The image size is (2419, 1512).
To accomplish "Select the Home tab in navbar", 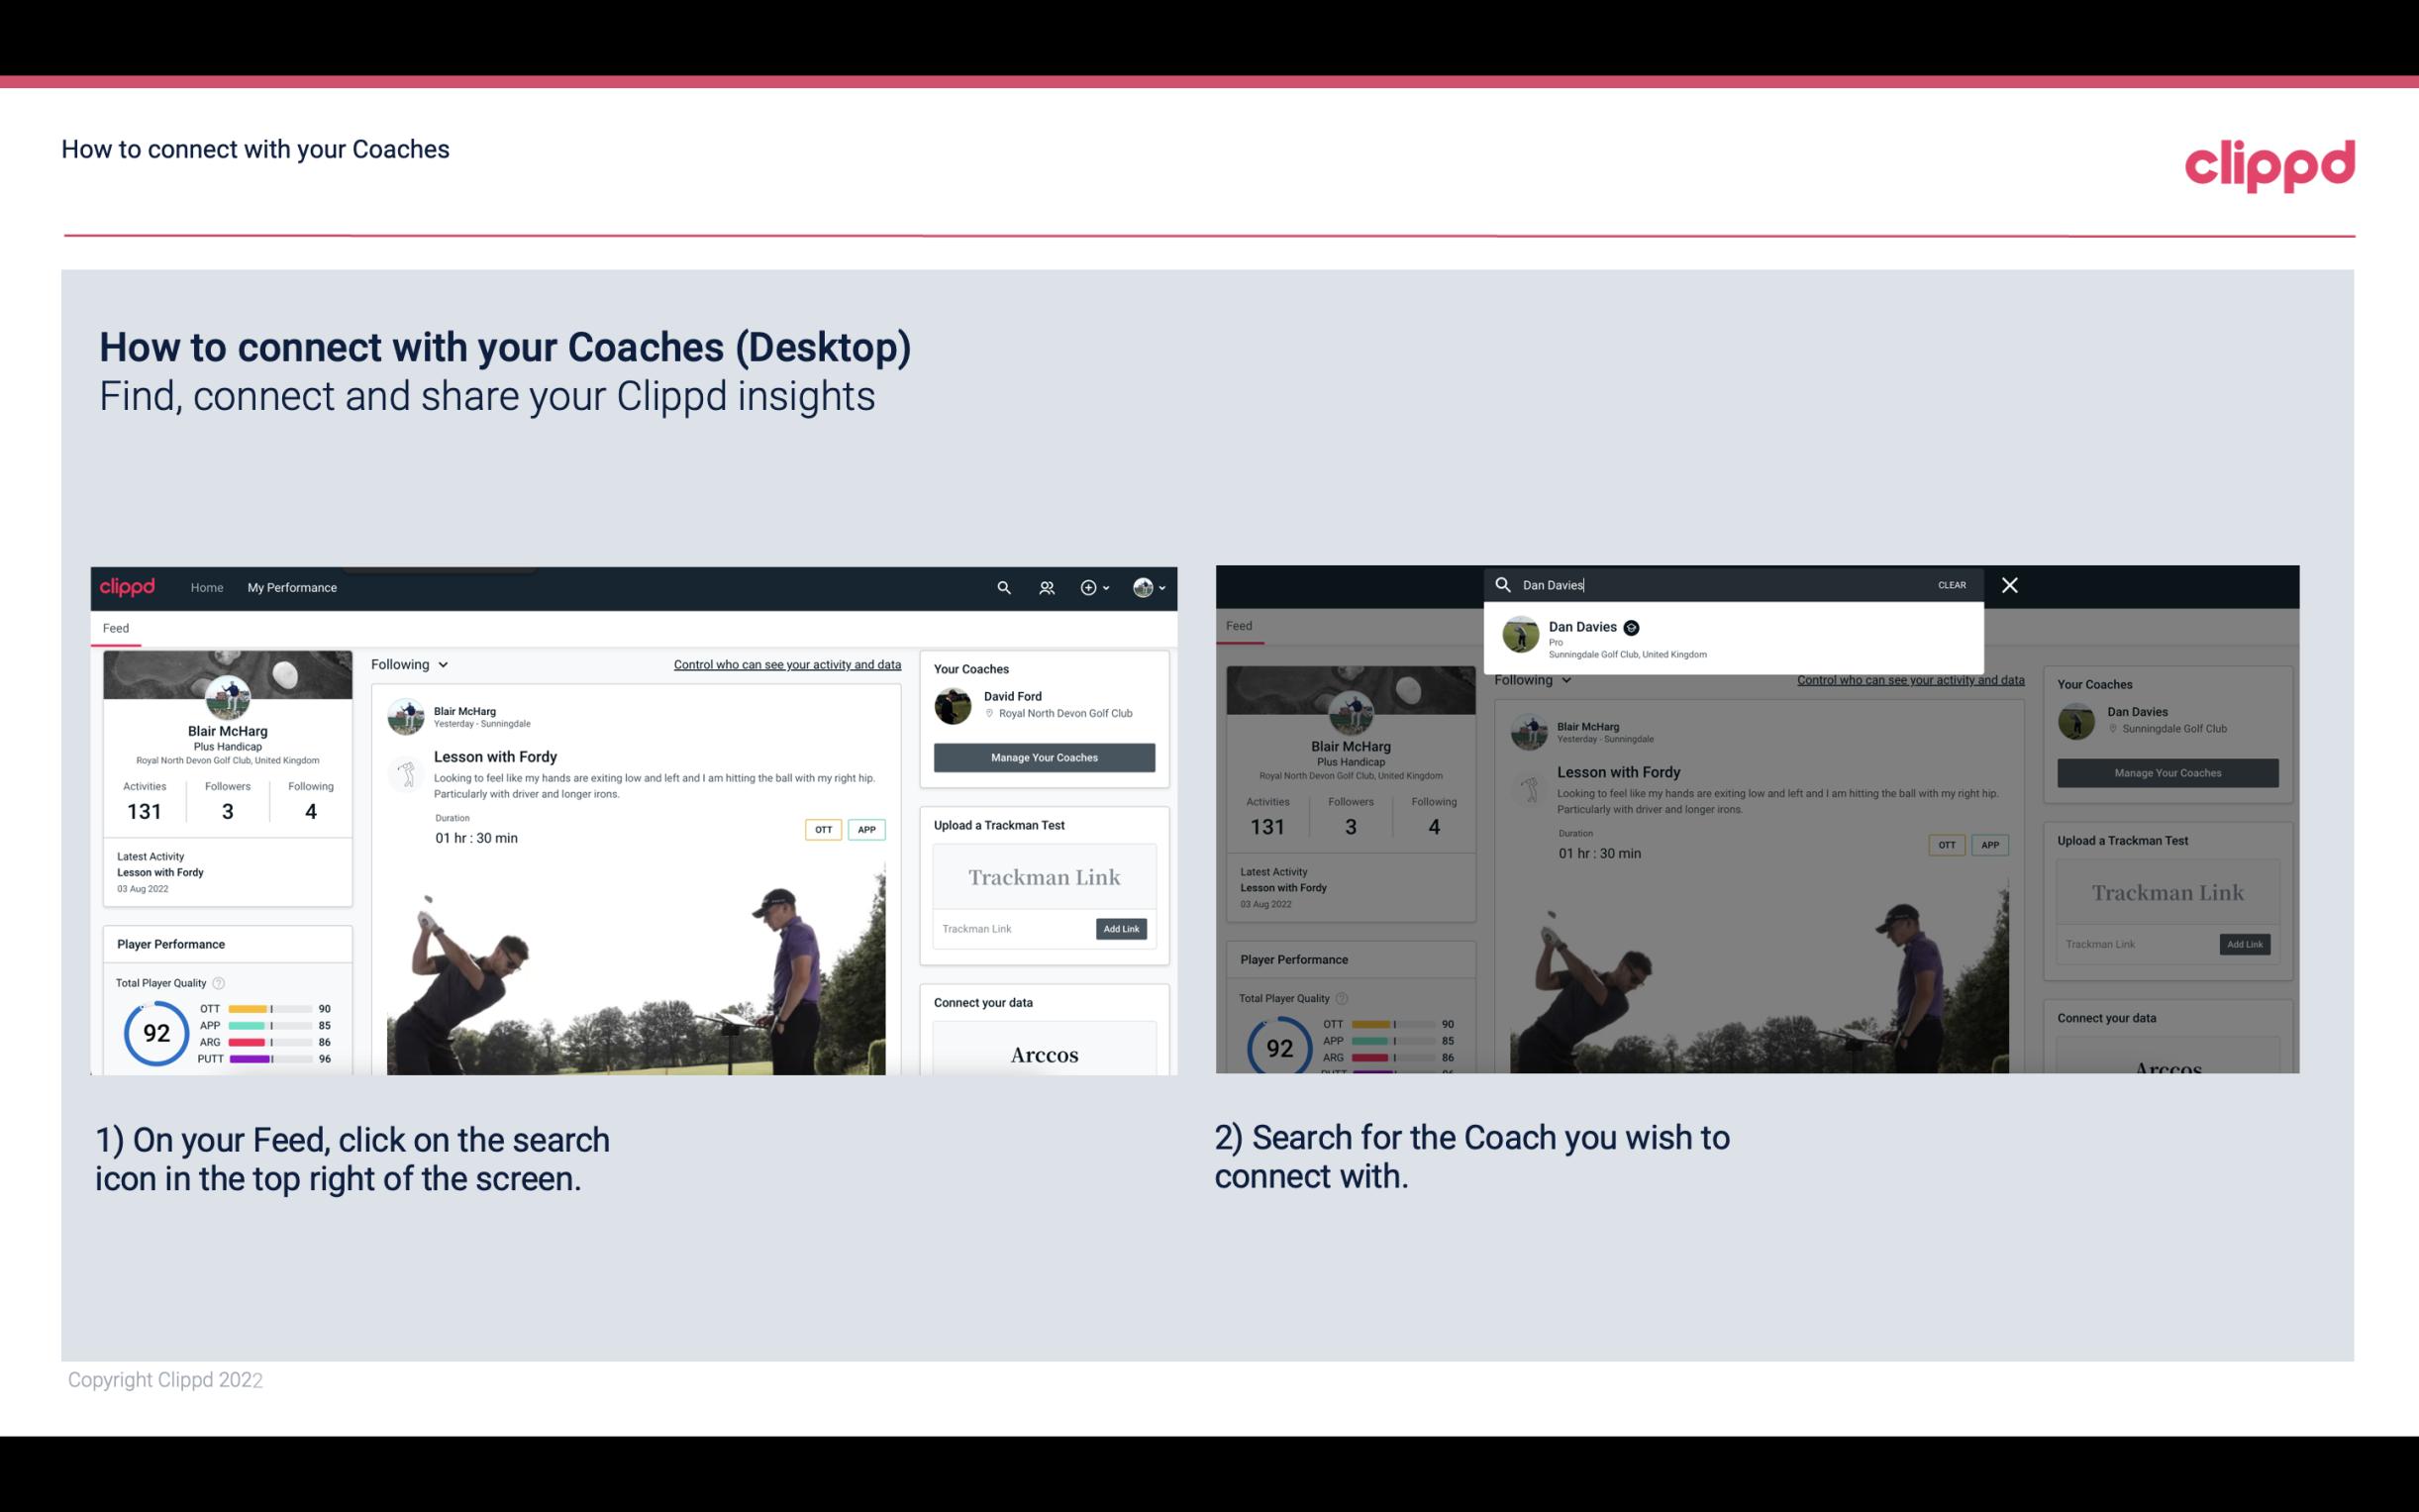I will coord(206,587).
